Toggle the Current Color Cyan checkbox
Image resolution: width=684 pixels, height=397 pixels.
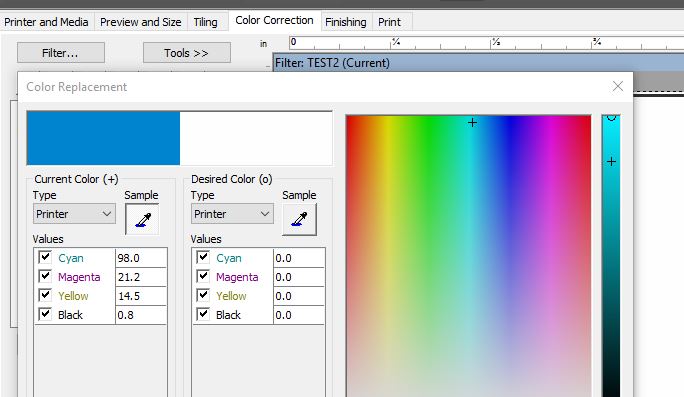pos(45,257)
